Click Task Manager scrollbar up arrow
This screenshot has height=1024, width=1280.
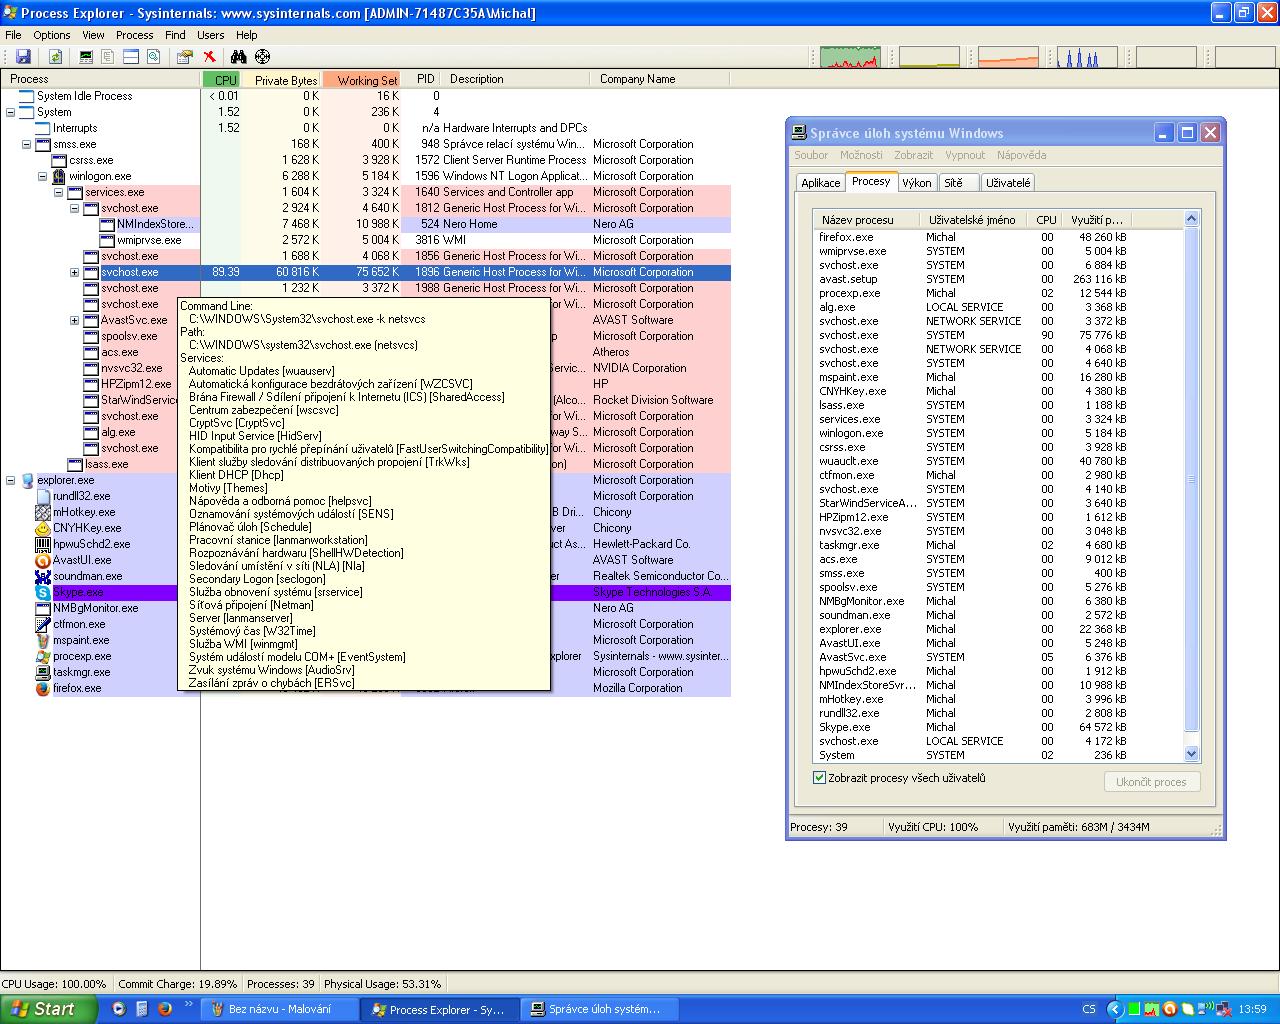pos(1191,220)
